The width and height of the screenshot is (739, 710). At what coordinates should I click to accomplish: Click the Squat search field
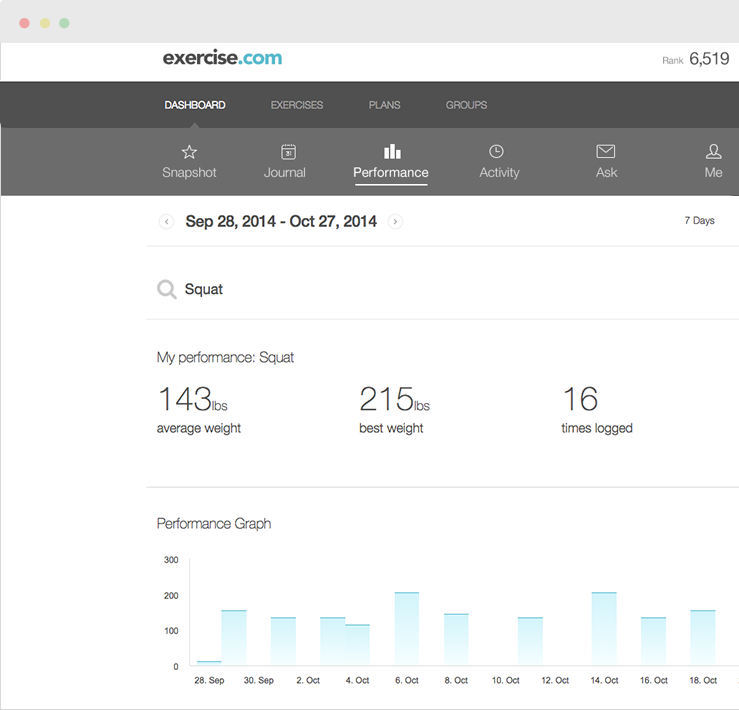442,289
